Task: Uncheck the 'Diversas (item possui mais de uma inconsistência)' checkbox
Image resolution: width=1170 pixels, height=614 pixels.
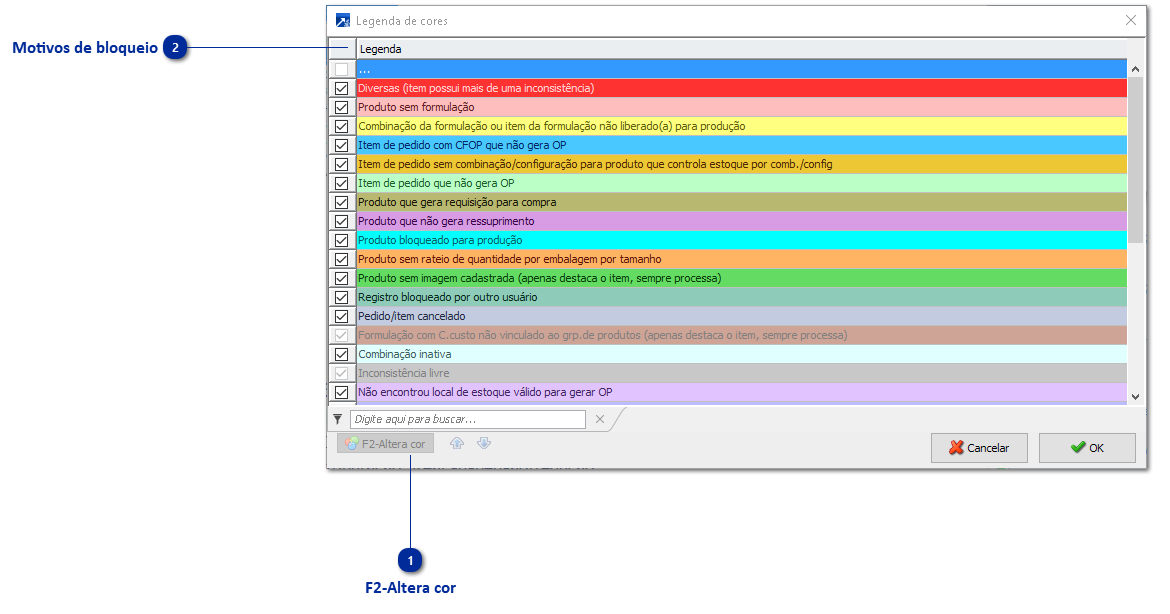Action: point(341,87)
